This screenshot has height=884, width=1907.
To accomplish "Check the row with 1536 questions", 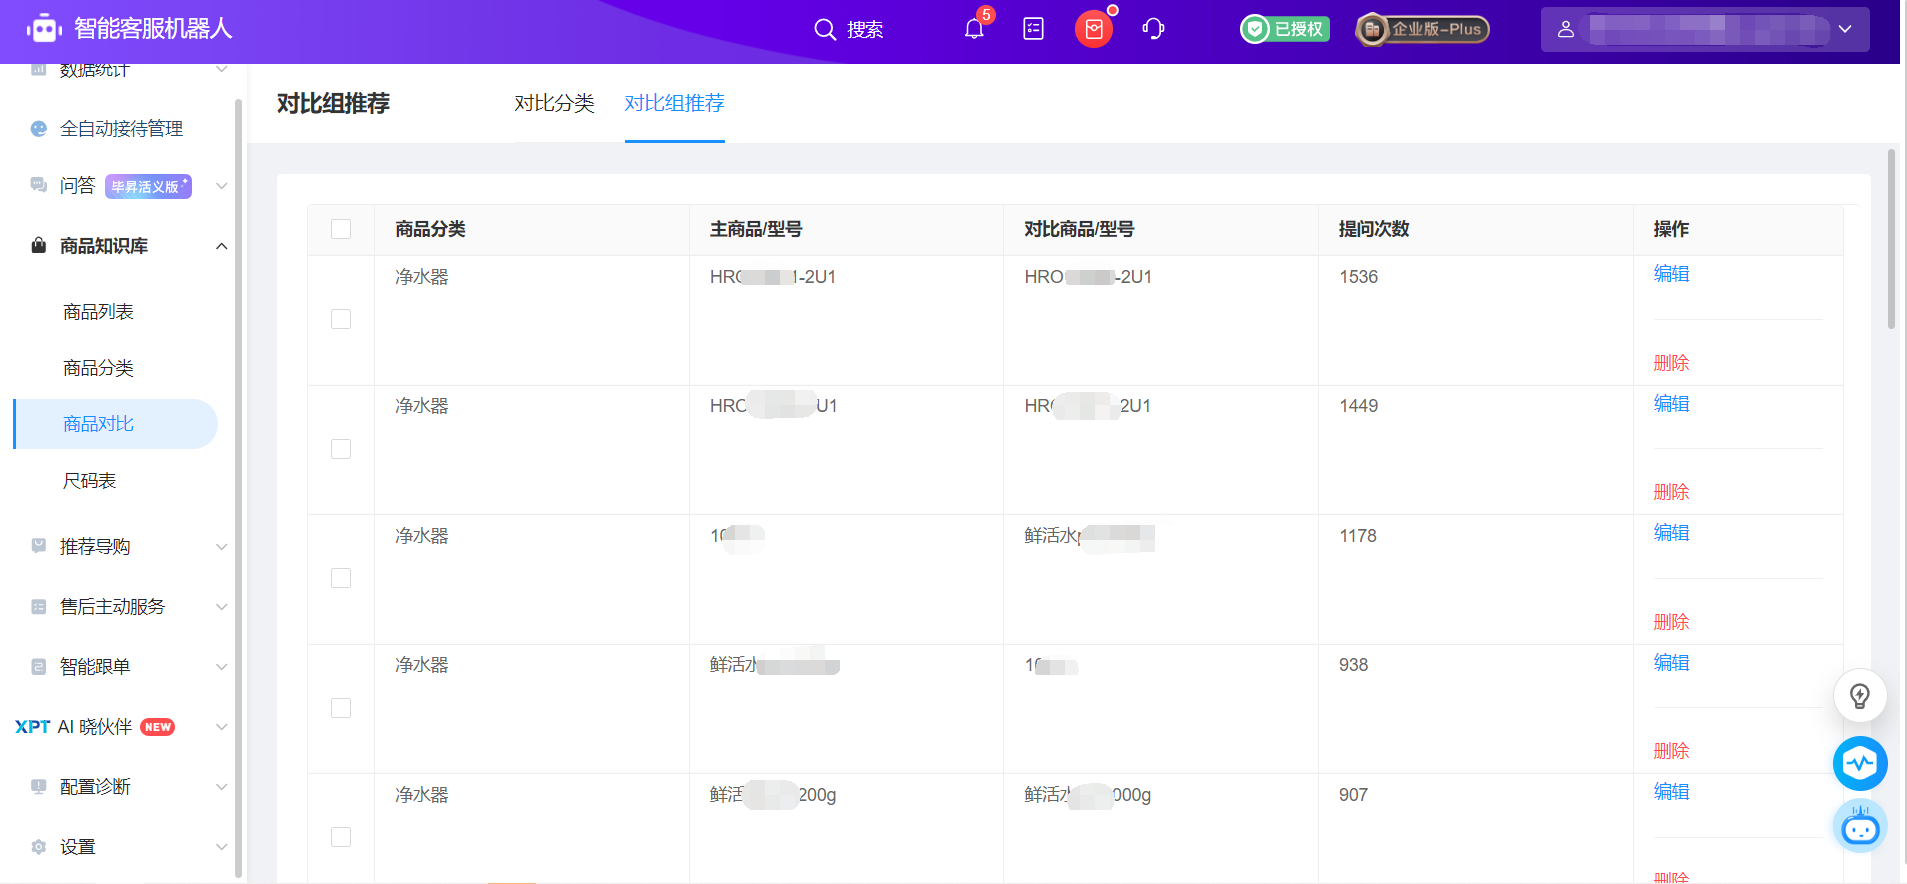I will coord(341,319).
